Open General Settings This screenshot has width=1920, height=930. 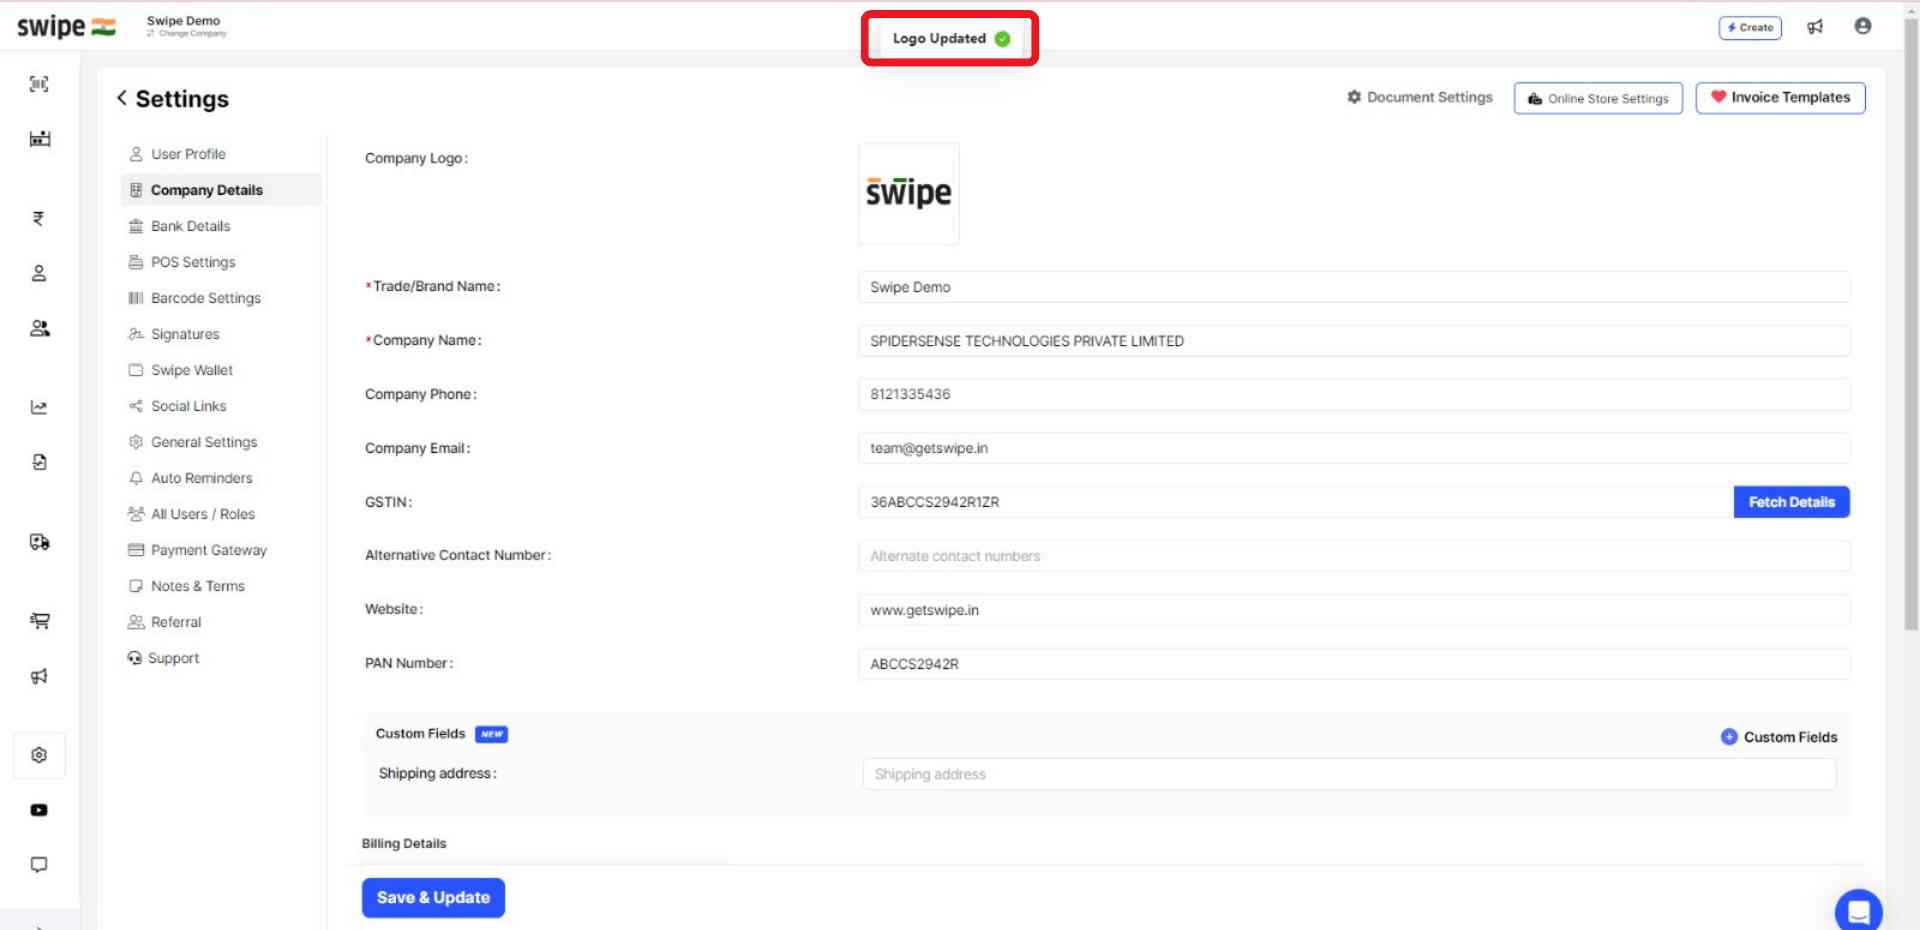coord(221,442)
